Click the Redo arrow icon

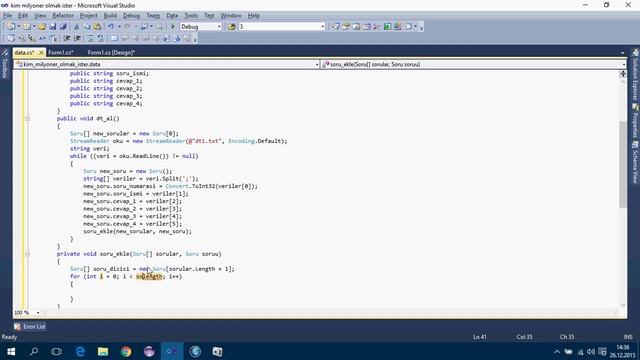[127, 27]
